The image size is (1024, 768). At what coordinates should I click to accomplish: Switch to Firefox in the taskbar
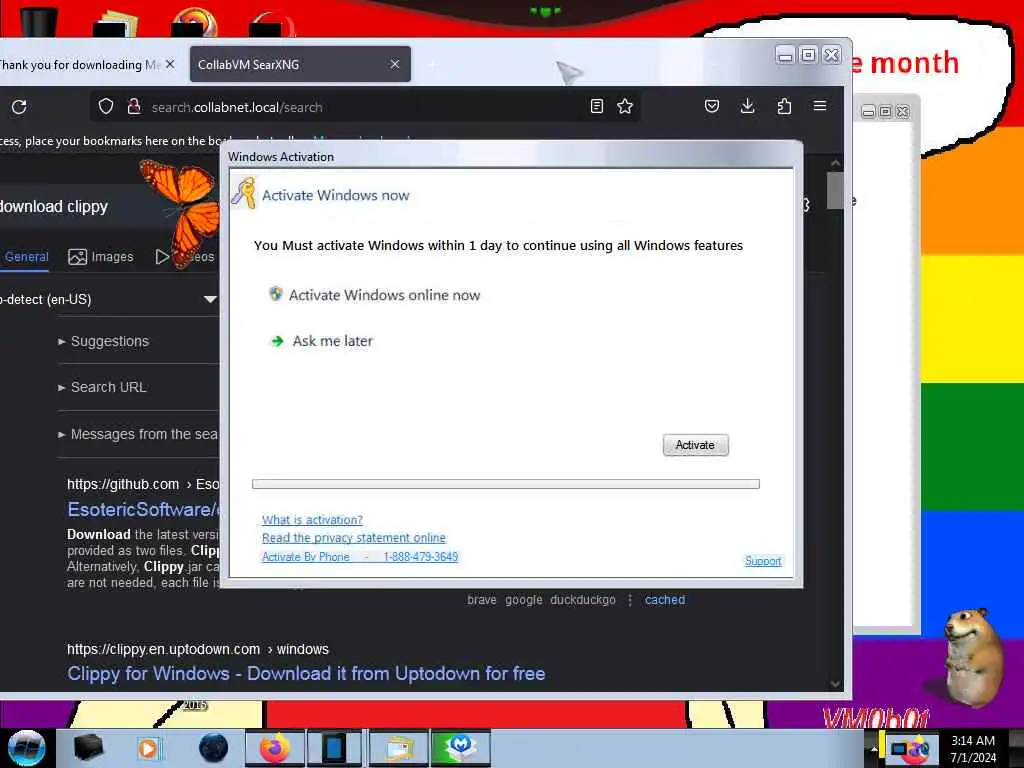click(274, 748)
